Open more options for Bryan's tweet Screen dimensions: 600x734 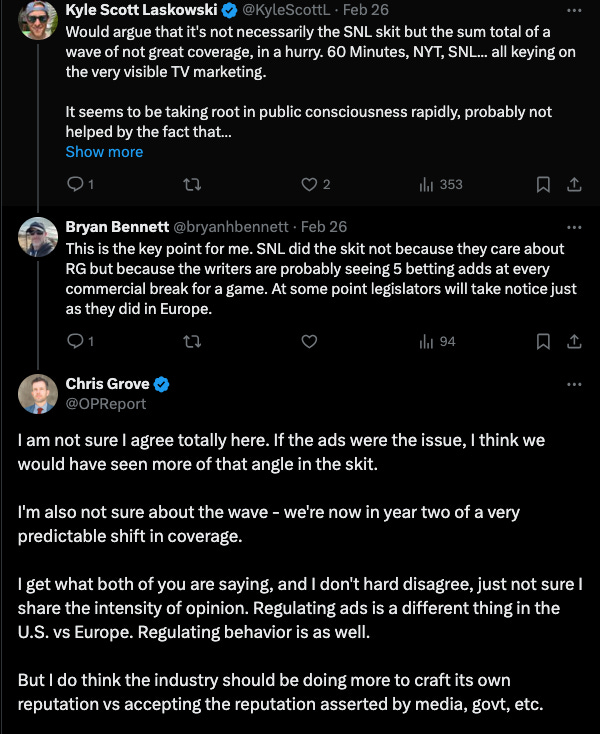574,228
